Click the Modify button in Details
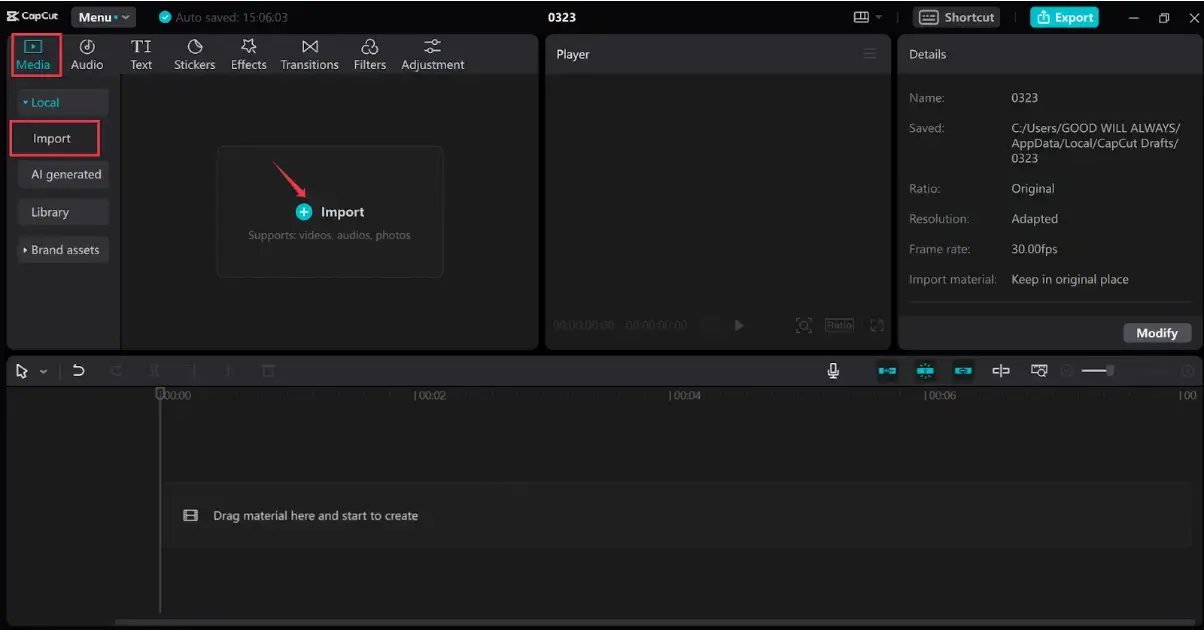This screenshot has height=630, width=1204. click(1157, 333)
